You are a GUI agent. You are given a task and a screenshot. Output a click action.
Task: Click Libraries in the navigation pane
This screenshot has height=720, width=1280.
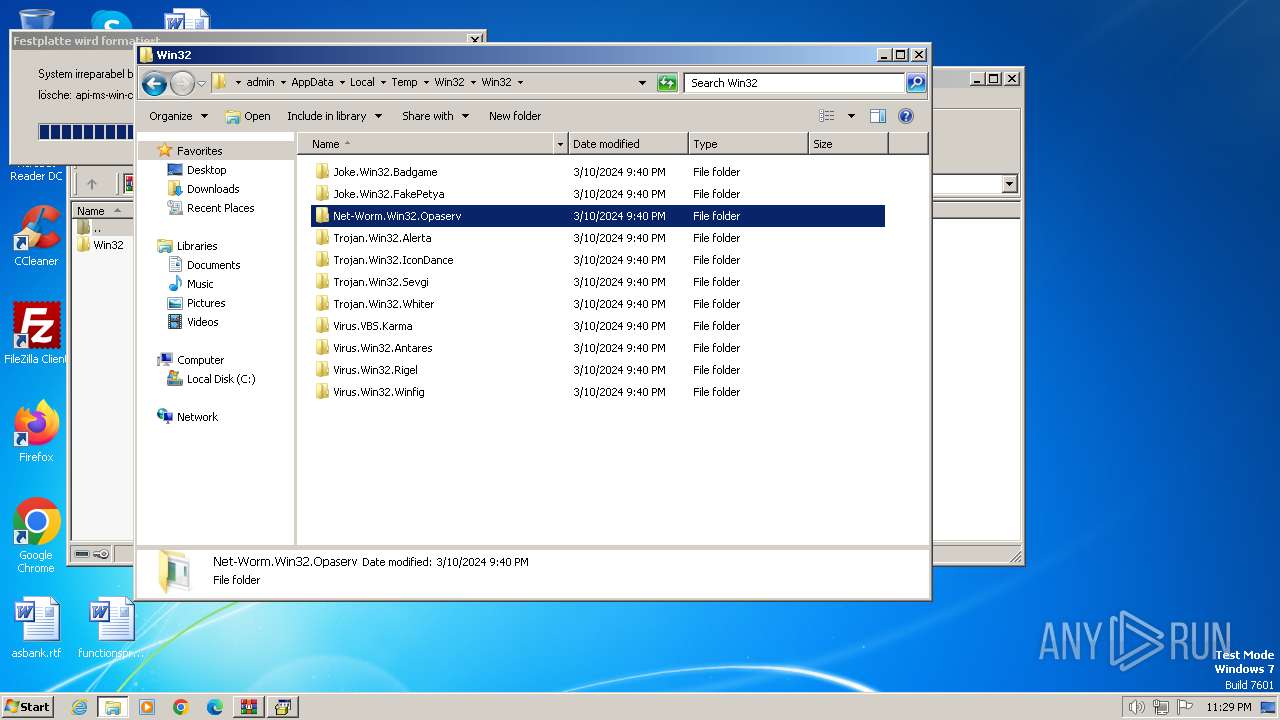click(x=197, y=246)
